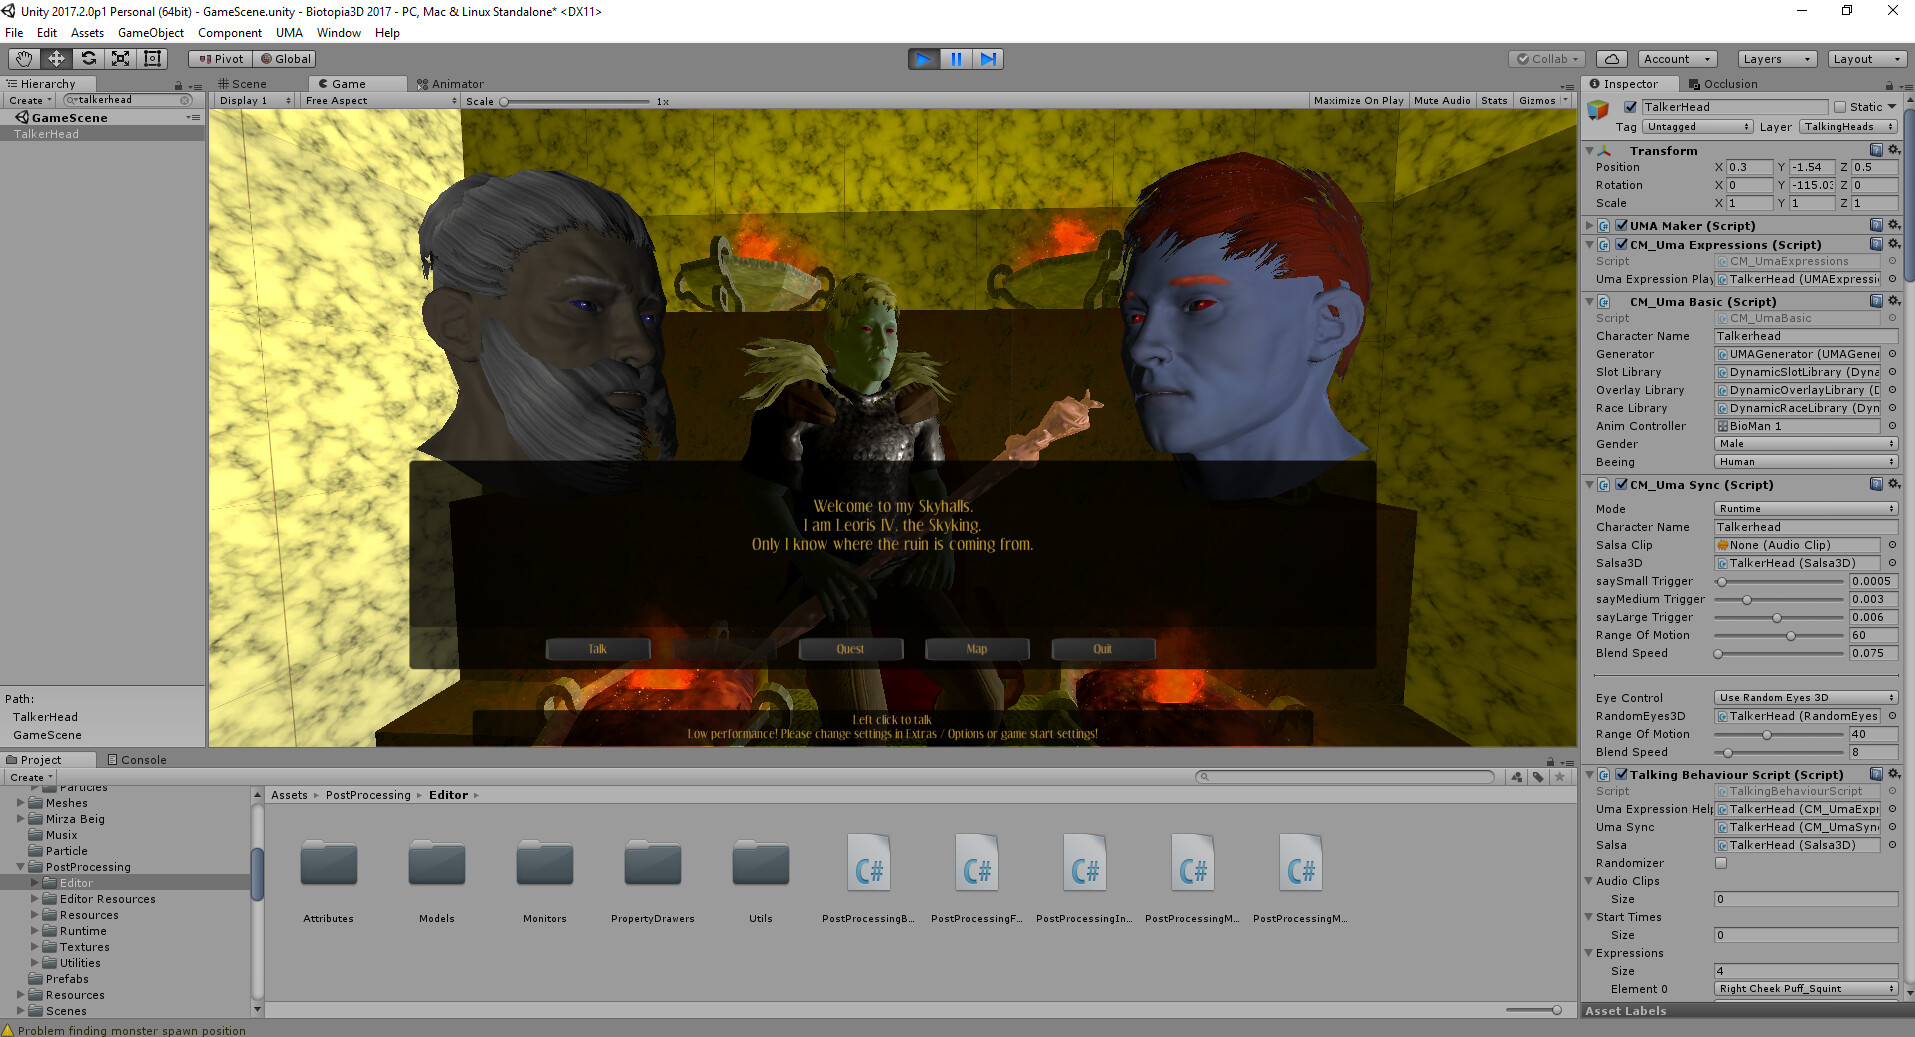Screen dimensions: 1915x1037
Task: Pause the running game
Action: (x=956, y=59)
